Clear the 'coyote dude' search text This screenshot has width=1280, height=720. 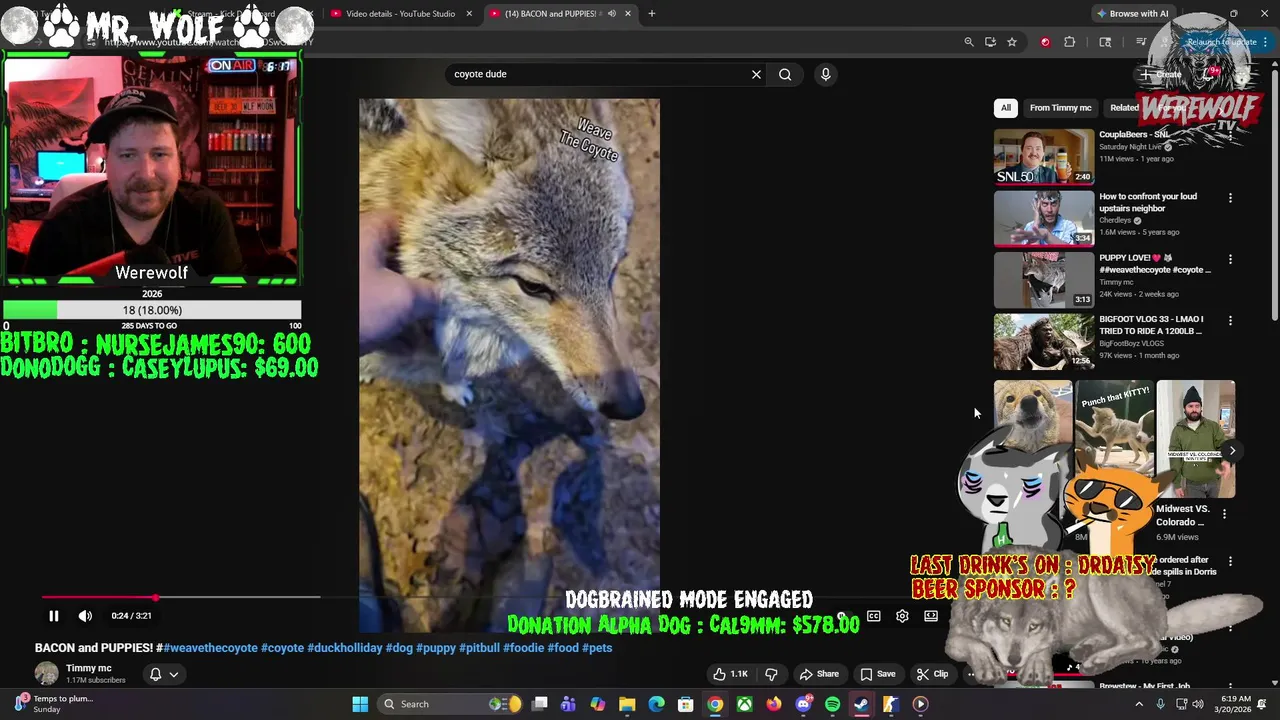click(x=756, y=74)
